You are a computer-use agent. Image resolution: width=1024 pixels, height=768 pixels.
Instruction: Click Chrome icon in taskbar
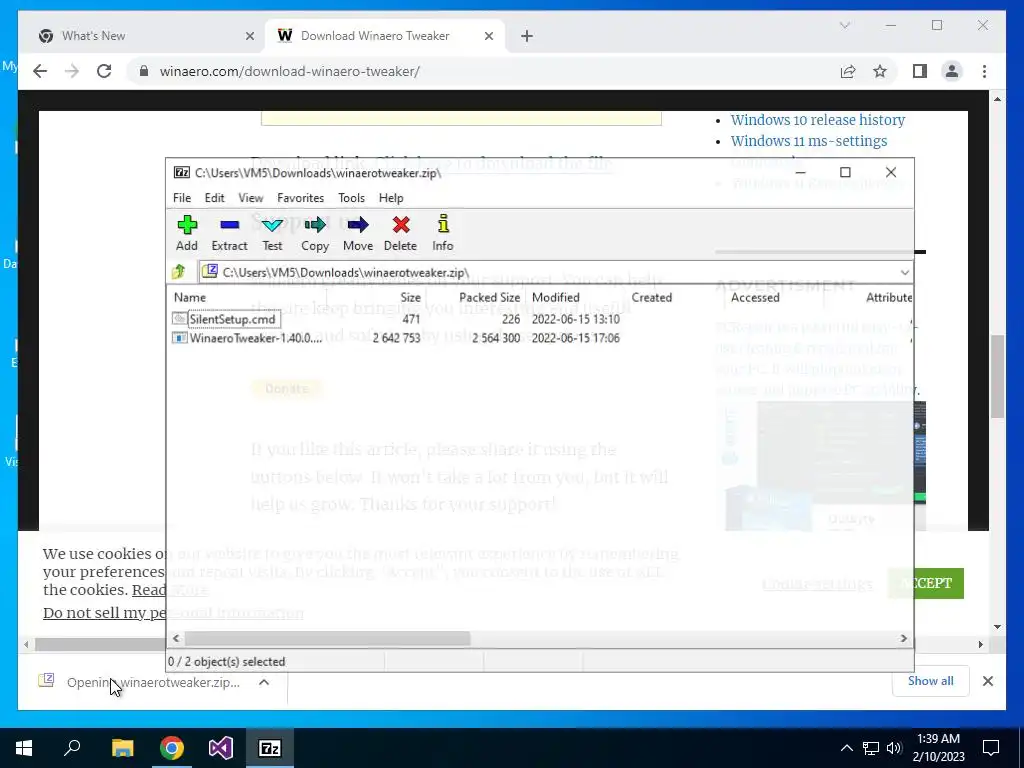(172, 748)
